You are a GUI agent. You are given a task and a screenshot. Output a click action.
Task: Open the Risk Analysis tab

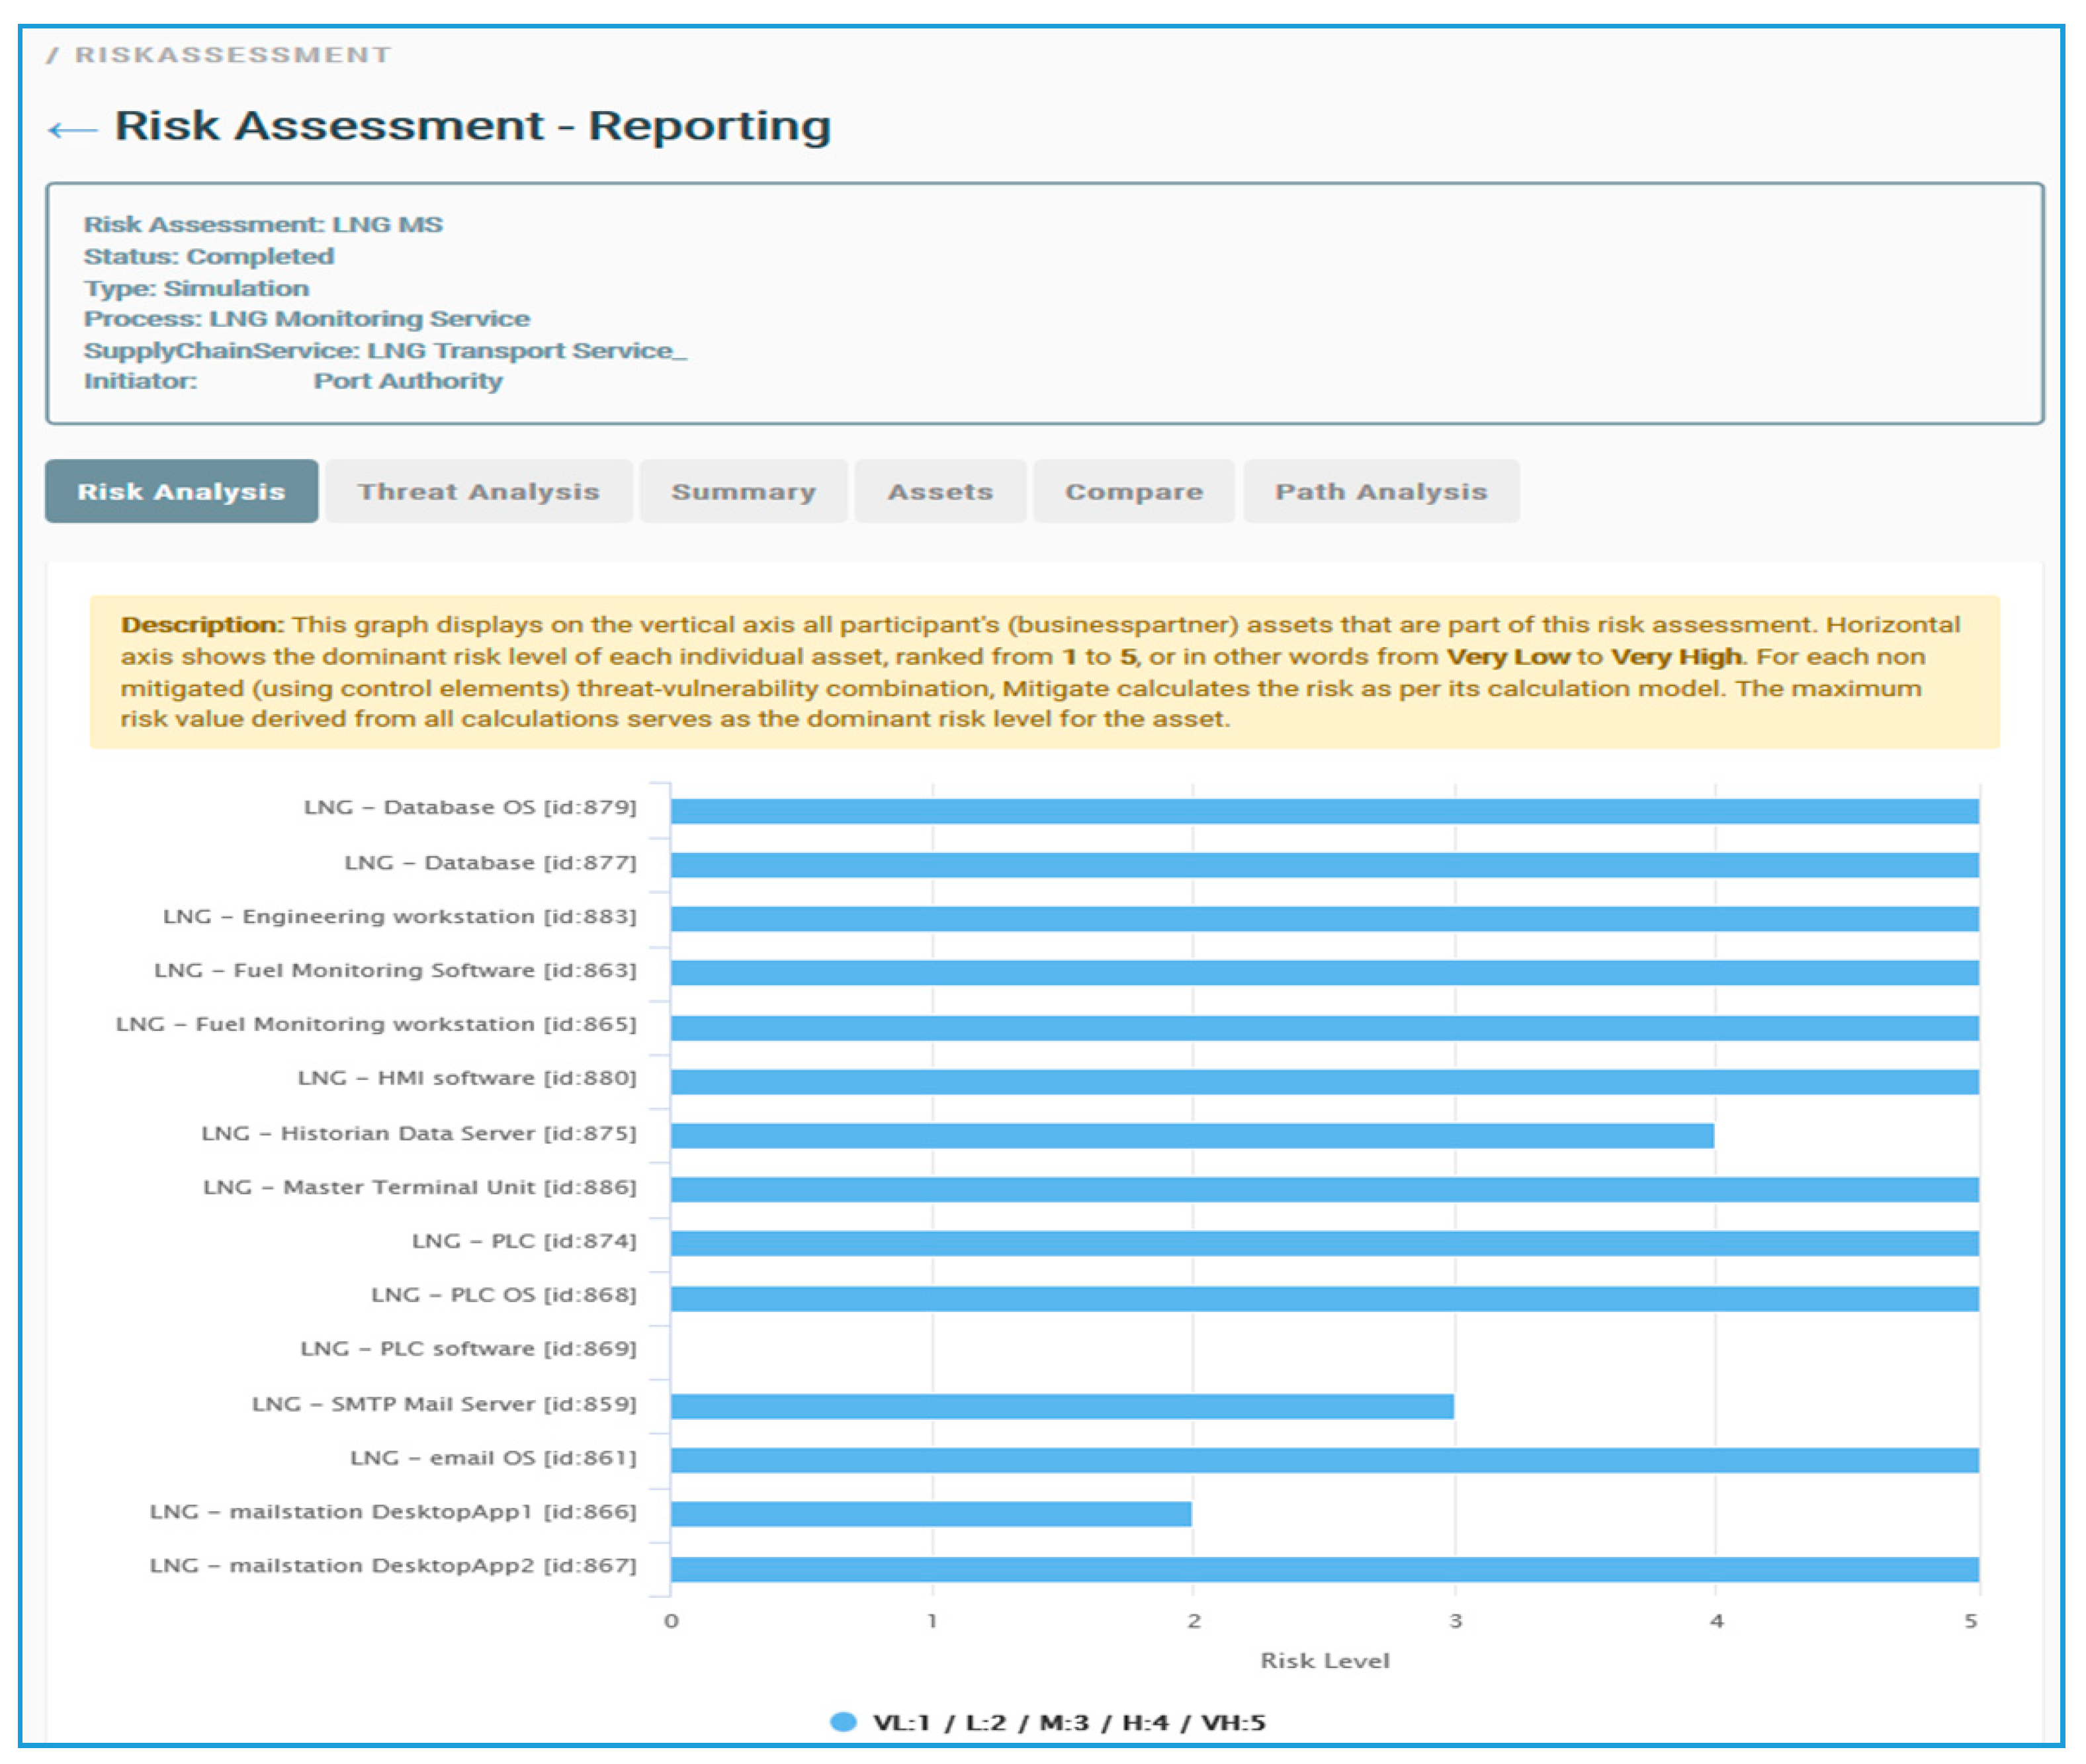point(181,491)
